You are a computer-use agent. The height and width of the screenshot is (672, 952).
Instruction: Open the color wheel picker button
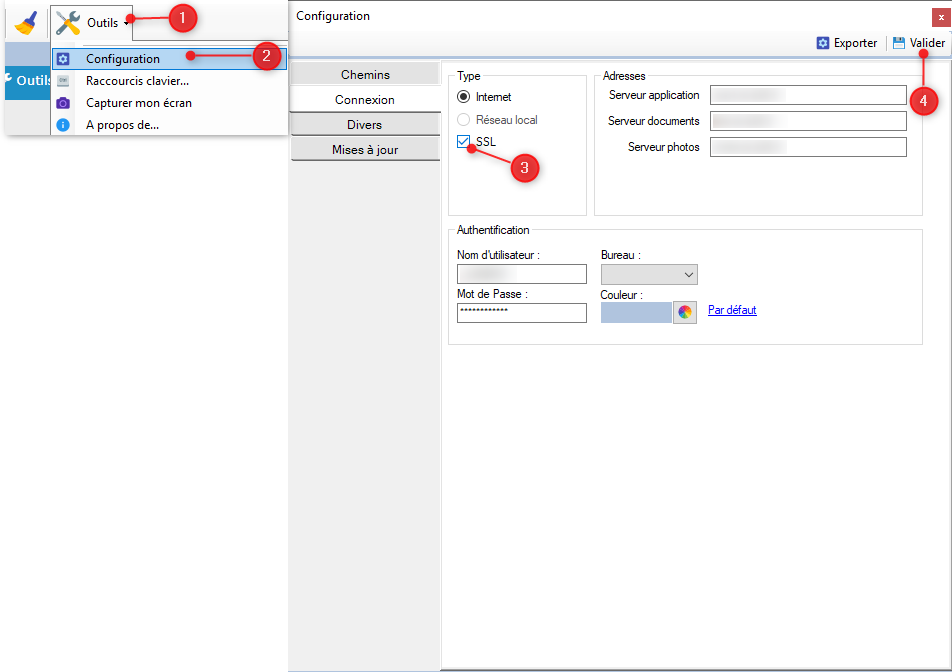coord(685,312)
